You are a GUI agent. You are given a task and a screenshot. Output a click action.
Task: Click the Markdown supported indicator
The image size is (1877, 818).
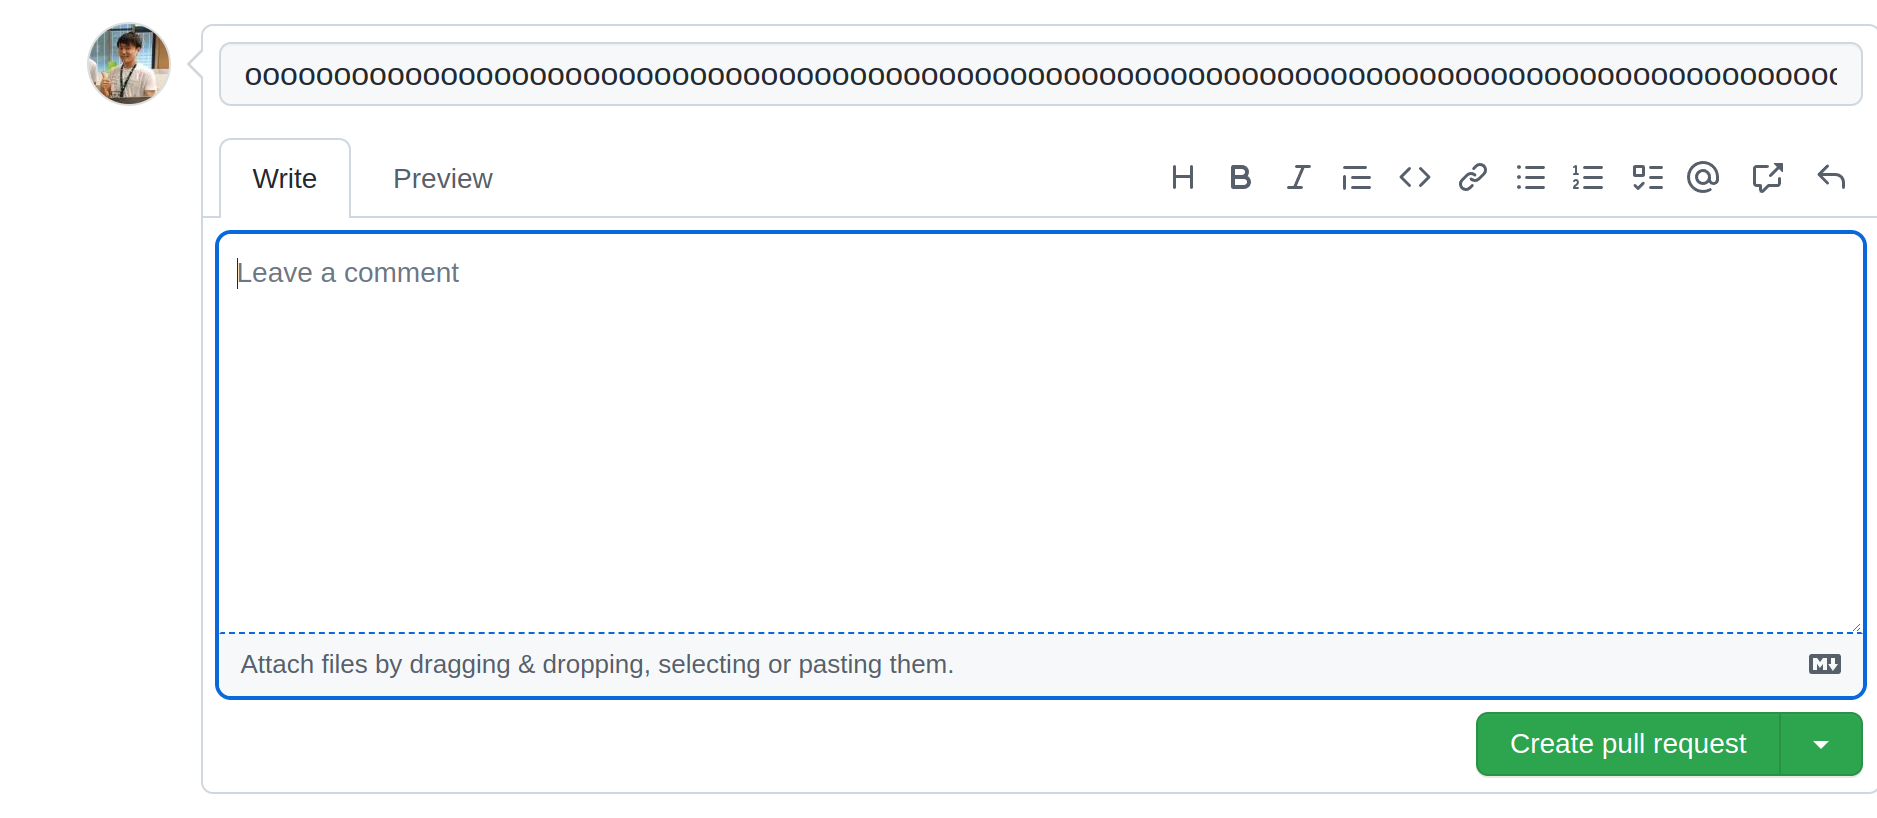coord(1826,663)
